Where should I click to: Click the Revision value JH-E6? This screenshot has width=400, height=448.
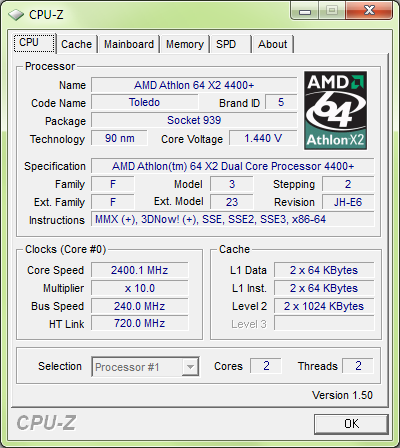click(348, 202)
